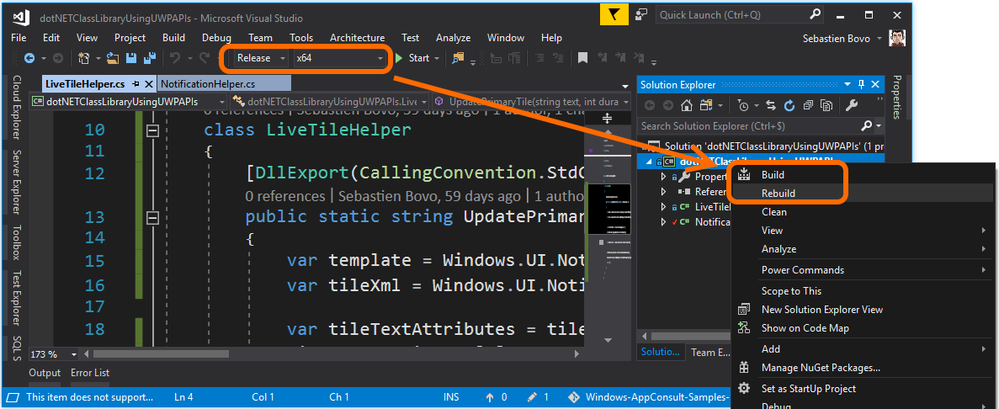
Task: Switch to the NotificationHelper.cs tab
Action: (x=208, y=83)
